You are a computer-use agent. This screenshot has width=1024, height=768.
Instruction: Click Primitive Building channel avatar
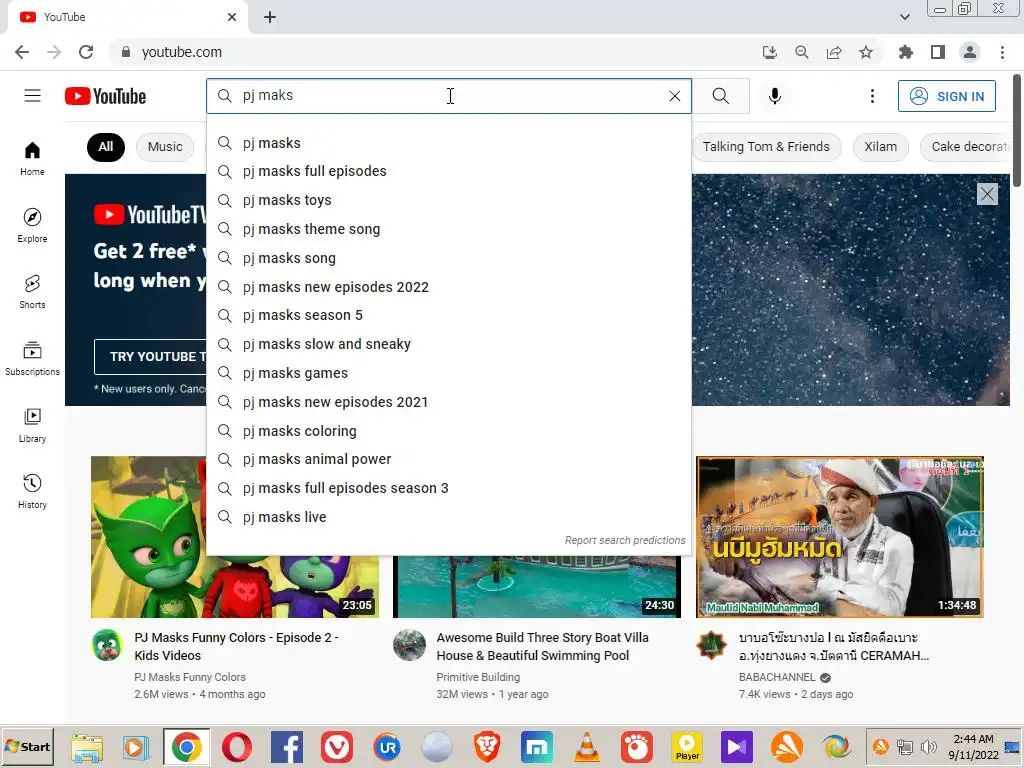(409, 645)
